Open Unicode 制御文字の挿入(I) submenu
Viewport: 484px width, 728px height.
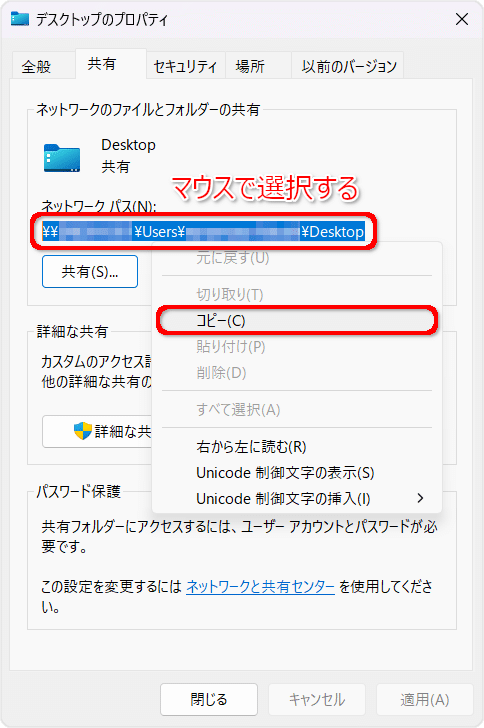click(x=297, y=499)
